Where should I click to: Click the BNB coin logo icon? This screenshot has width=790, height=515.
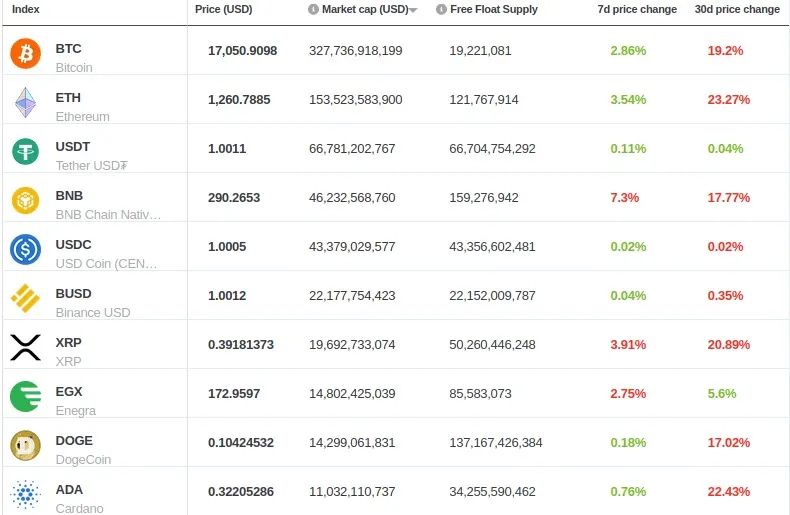pos(25,200)
